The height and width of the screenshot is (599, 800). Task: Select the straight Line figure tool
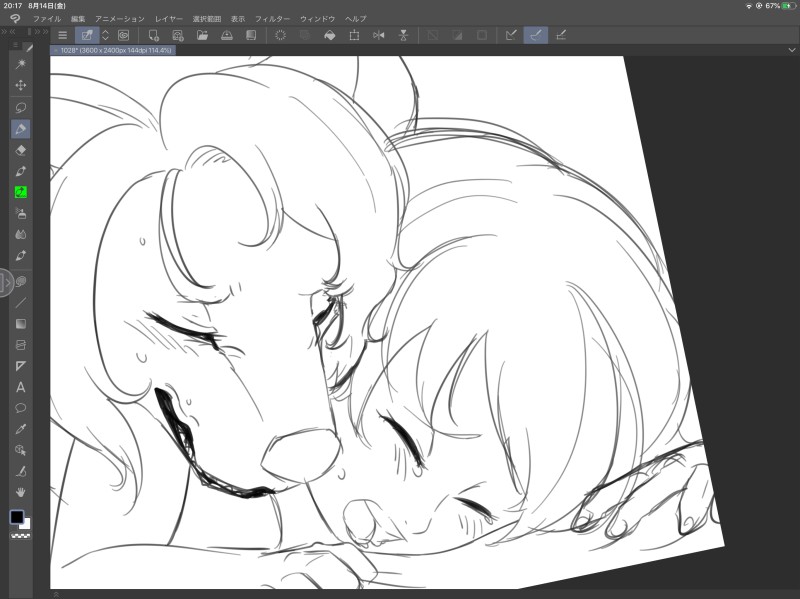pos(21,303)
